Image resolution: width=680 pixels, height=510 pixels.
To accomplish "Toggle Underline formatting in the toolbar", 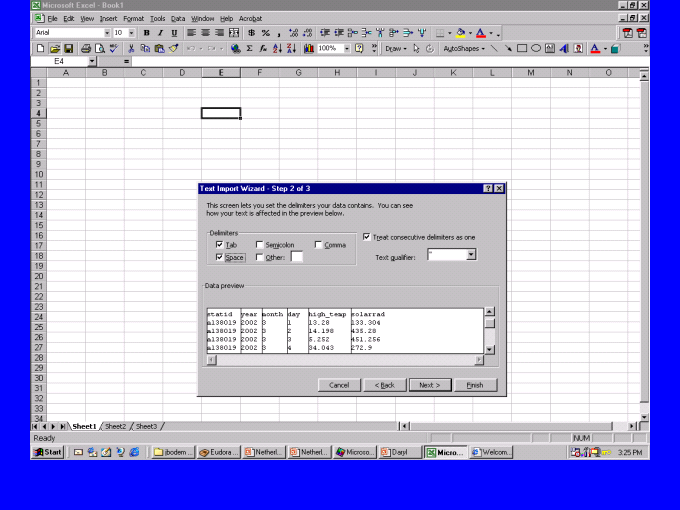I will (174, 33).
